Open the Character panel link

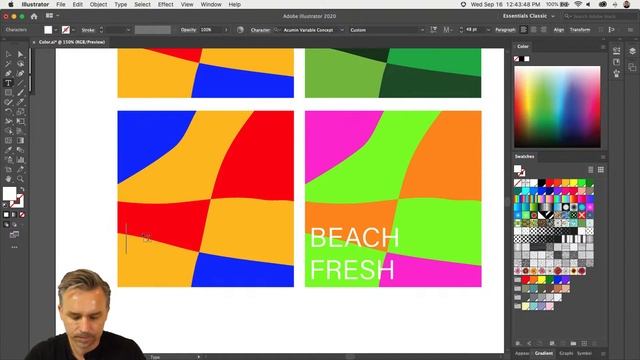[260, 30]
